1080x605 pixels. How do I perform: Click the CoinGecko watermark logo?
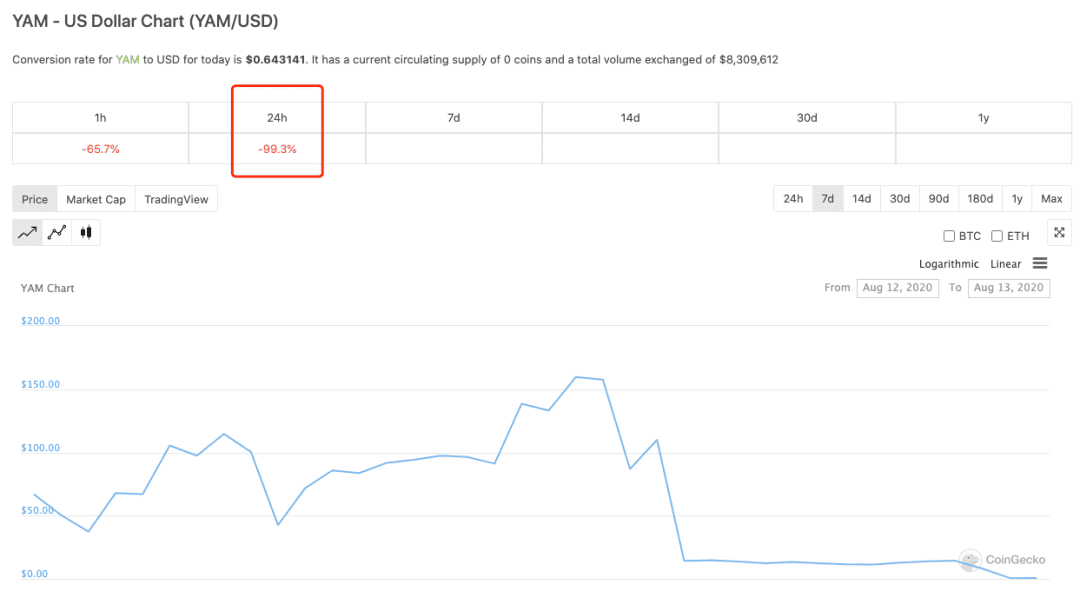[1002, 560]
